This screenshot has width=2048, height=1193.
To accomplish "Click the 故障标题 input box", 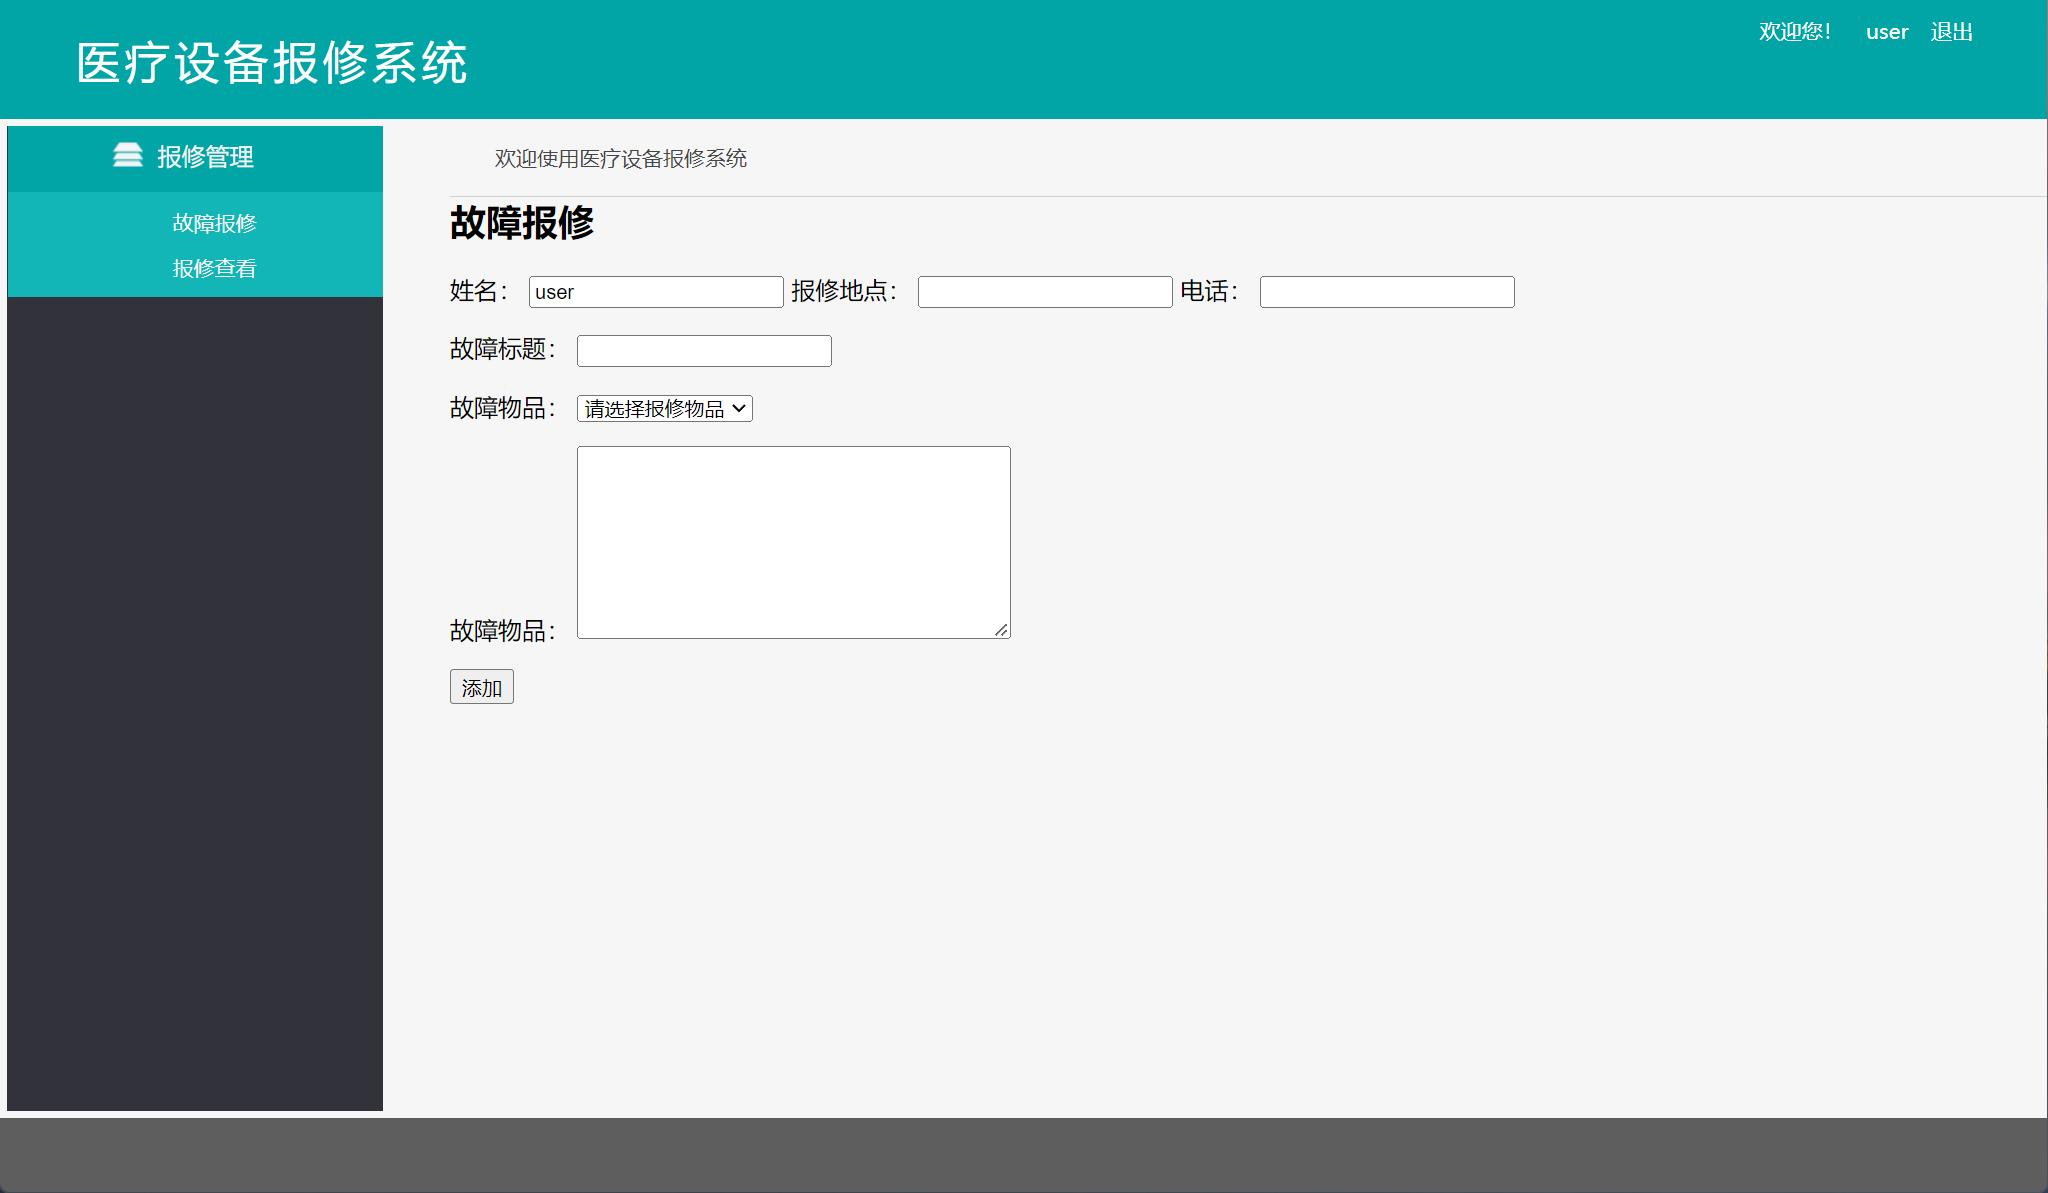I will tap(704, 350).
